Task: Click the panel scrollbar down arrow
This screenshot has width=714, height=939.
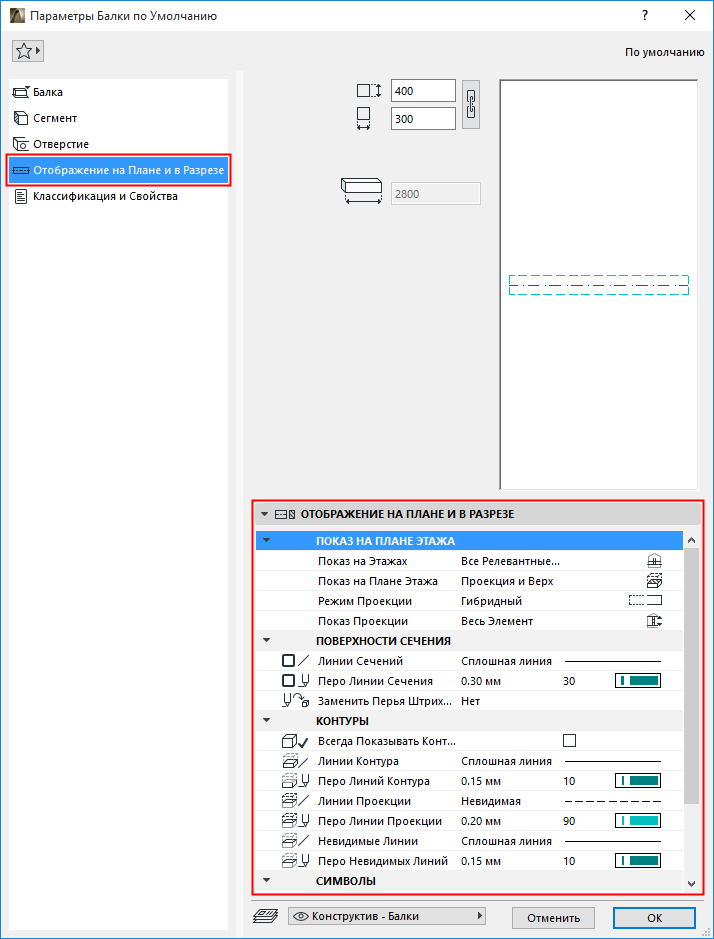Action: click(x=691, y=883)
